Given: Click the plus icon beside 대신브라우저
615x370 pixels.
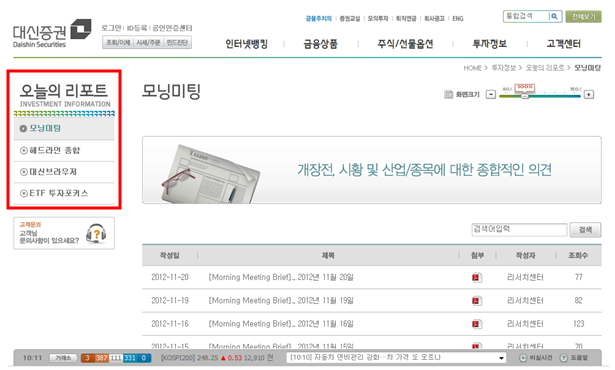Looking at the screenshot, I should pos(24,172).
